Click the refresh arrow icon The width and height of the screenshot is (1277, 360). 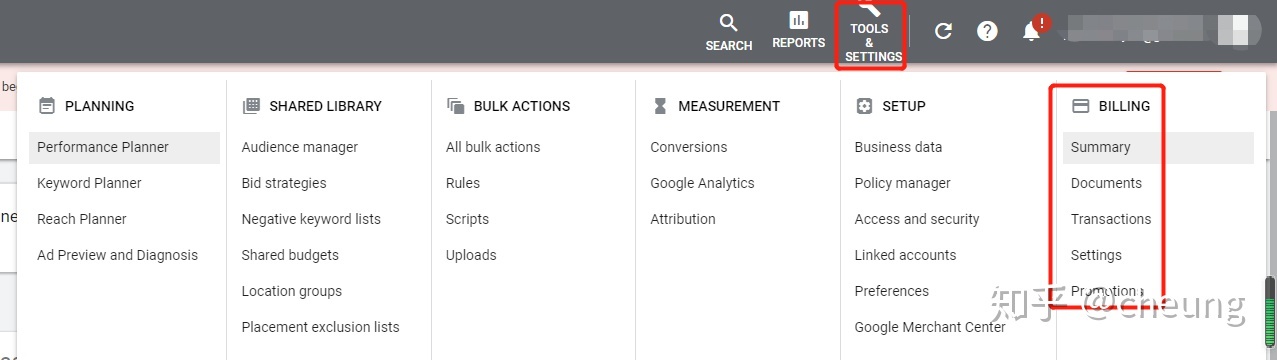(943, 31)
